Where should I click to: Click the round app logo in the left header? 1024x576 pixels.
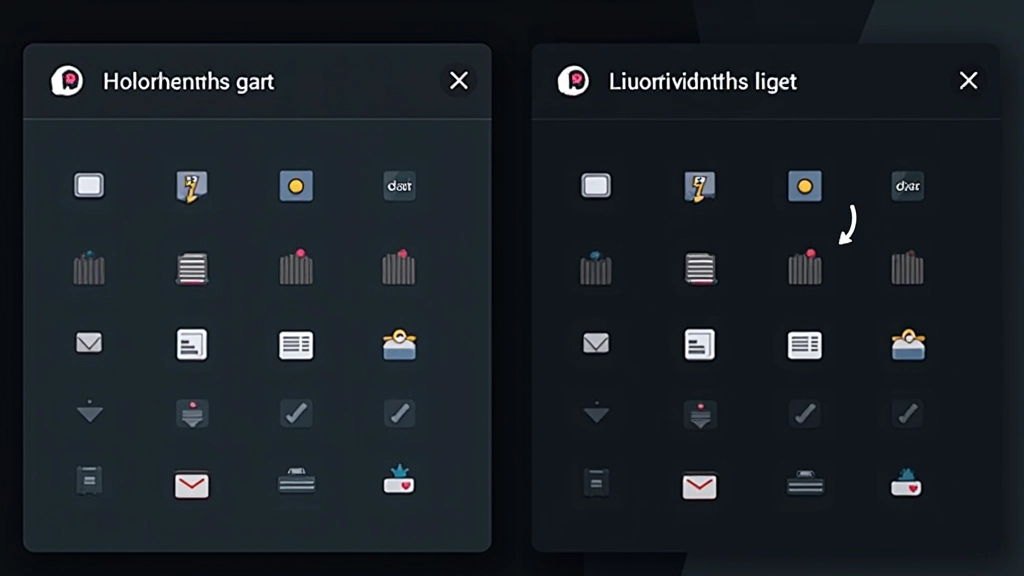67,80
